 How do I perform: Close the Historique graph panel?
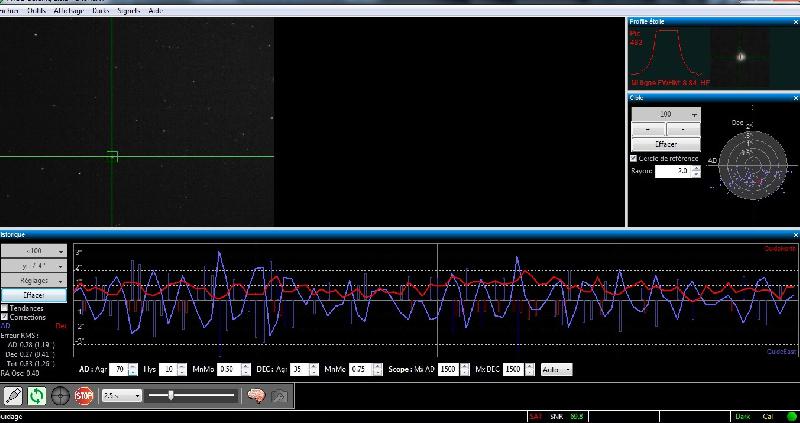click(795, 235)
